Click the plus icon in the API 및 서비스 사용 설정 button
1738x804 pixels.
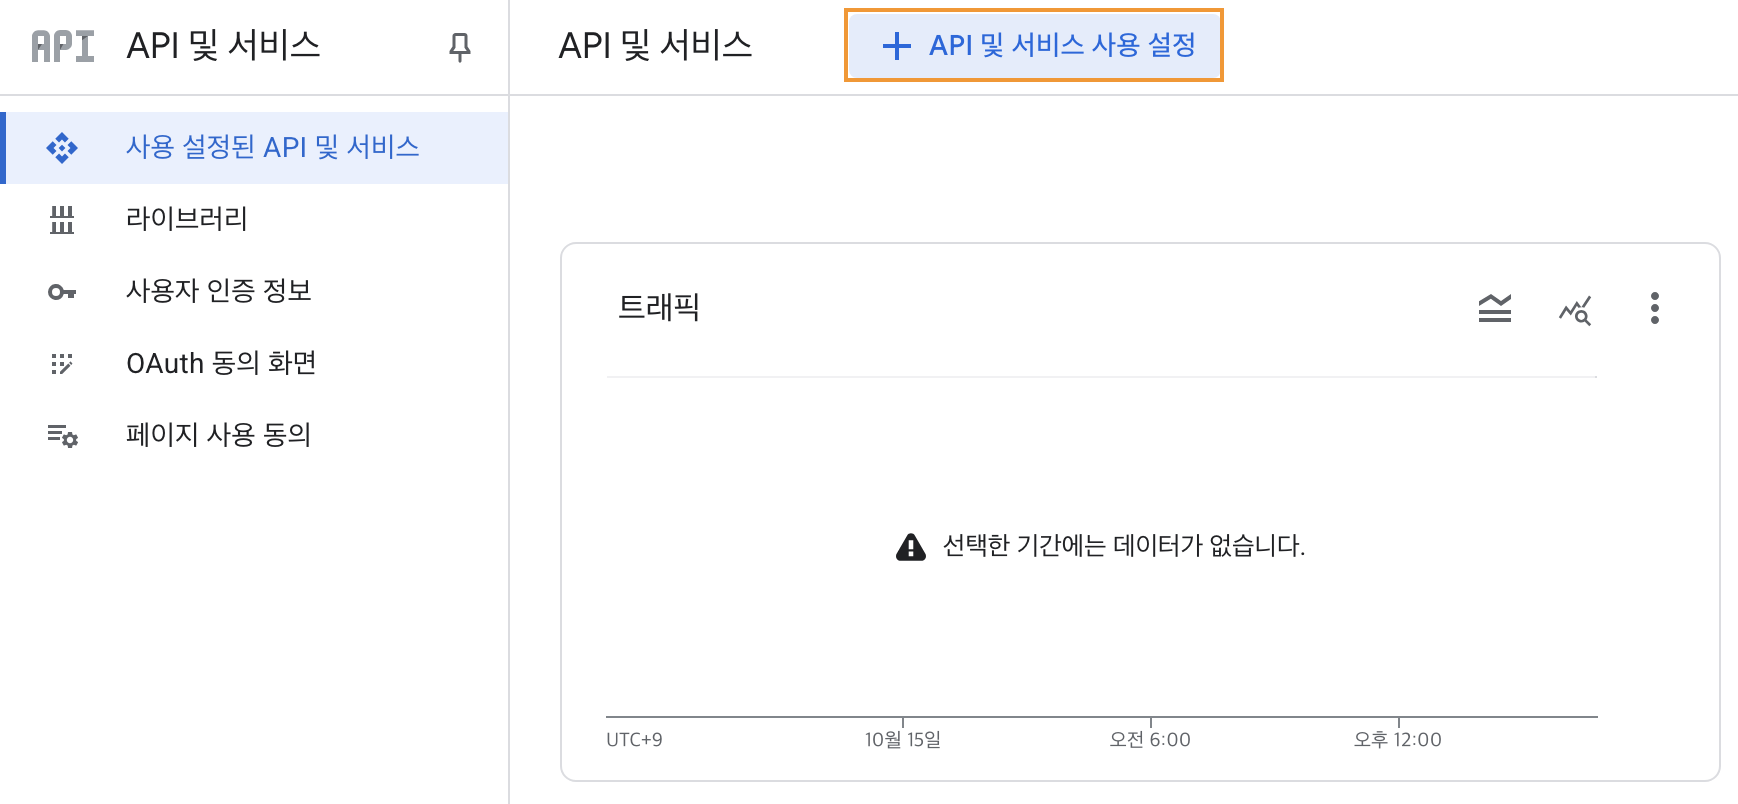tap(896, 46)
